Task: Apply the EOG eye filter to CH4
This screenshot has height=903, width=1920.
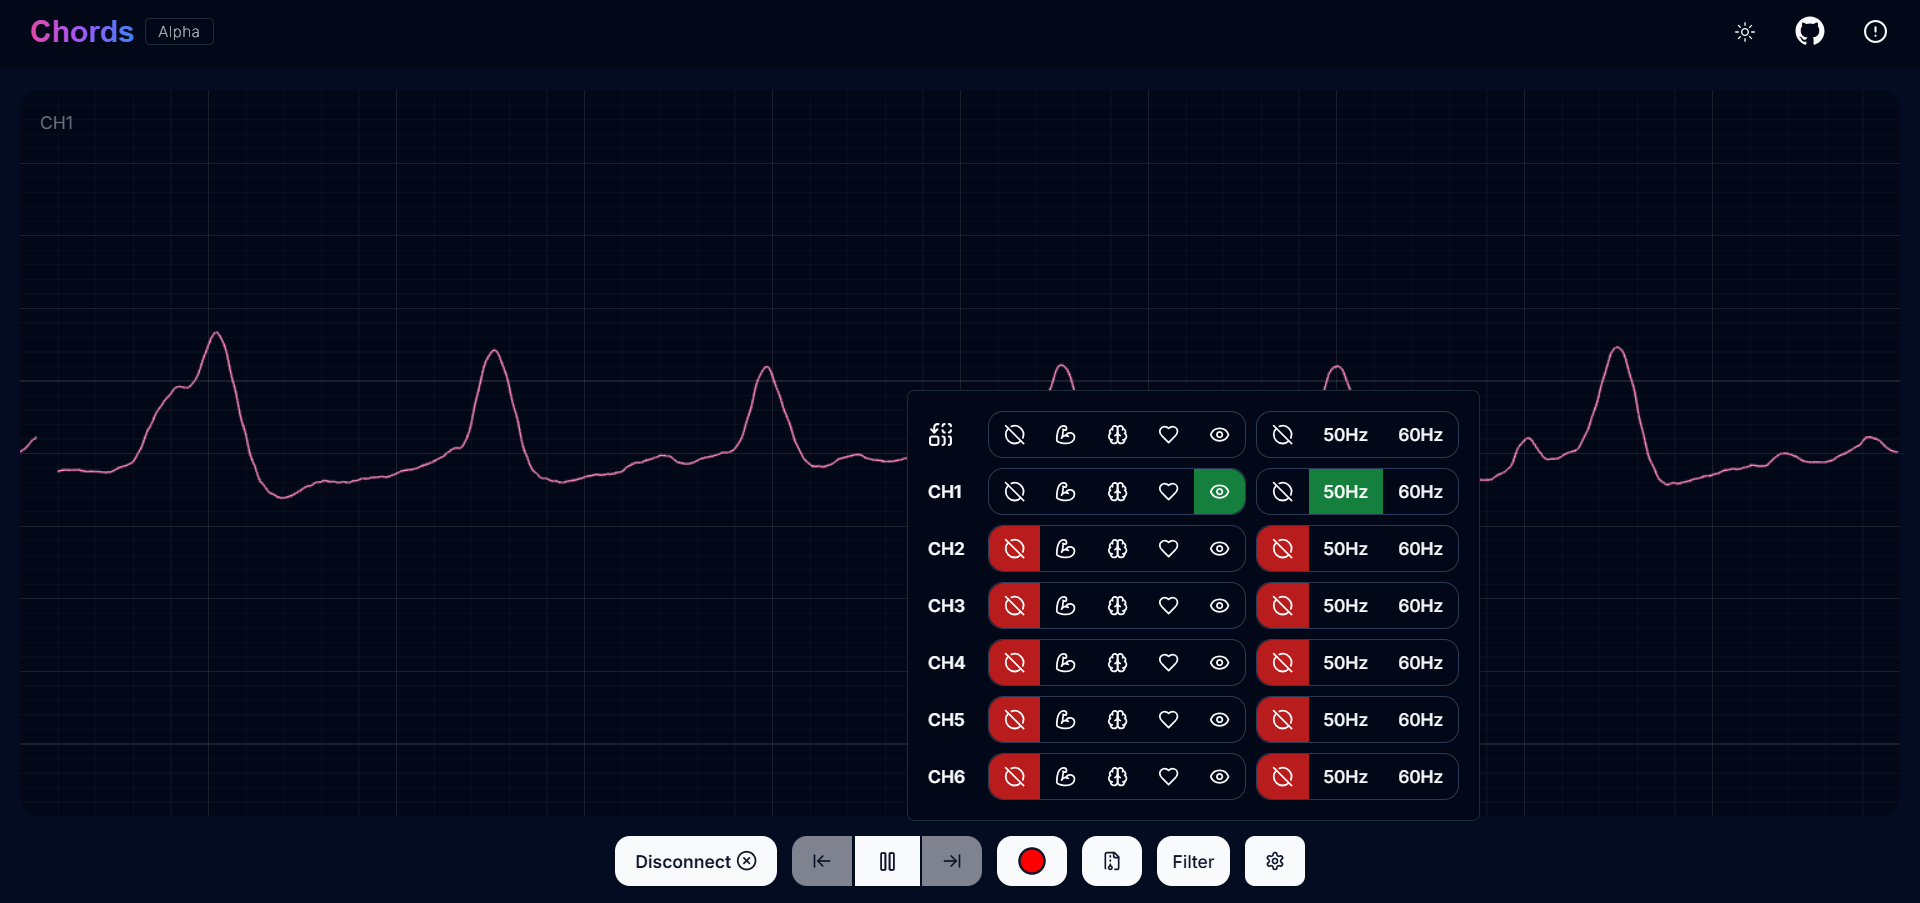Action: tap(1219, 662)
